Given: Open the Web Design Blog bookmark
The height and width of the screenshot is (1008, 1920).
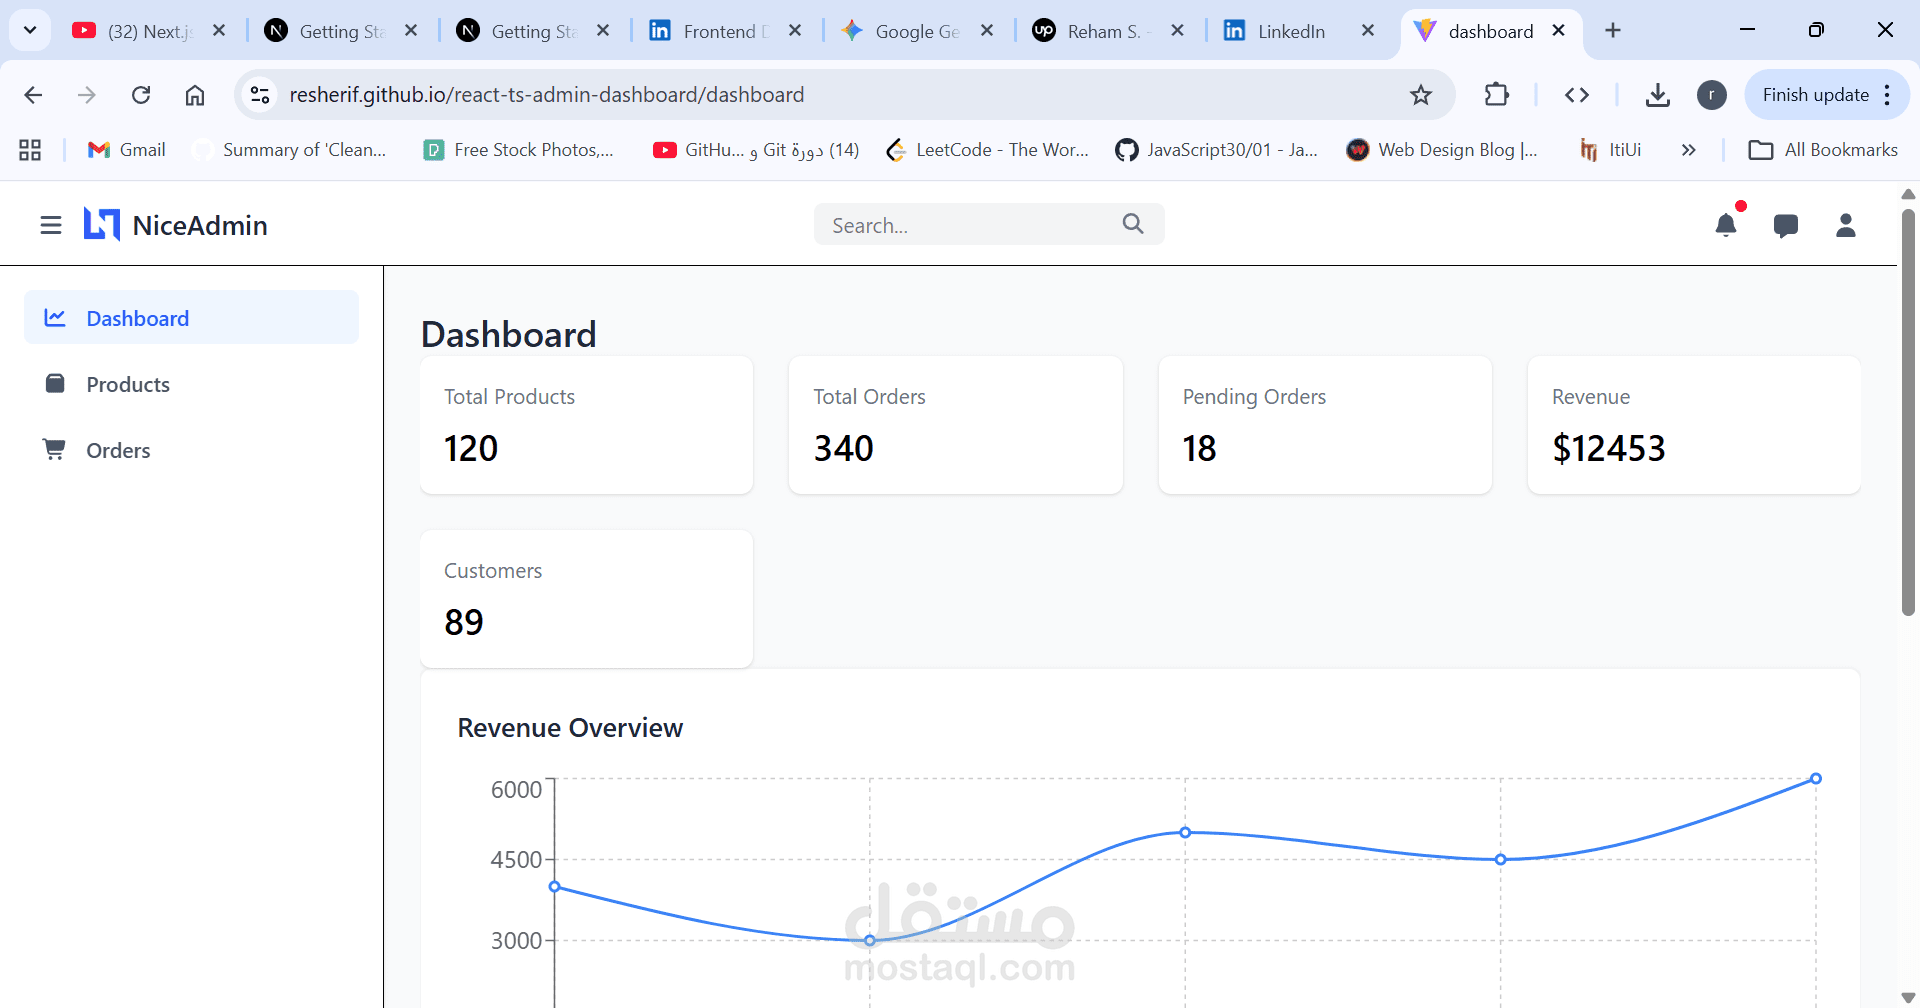Looking at the screenshot, I should click(1442, 150).
